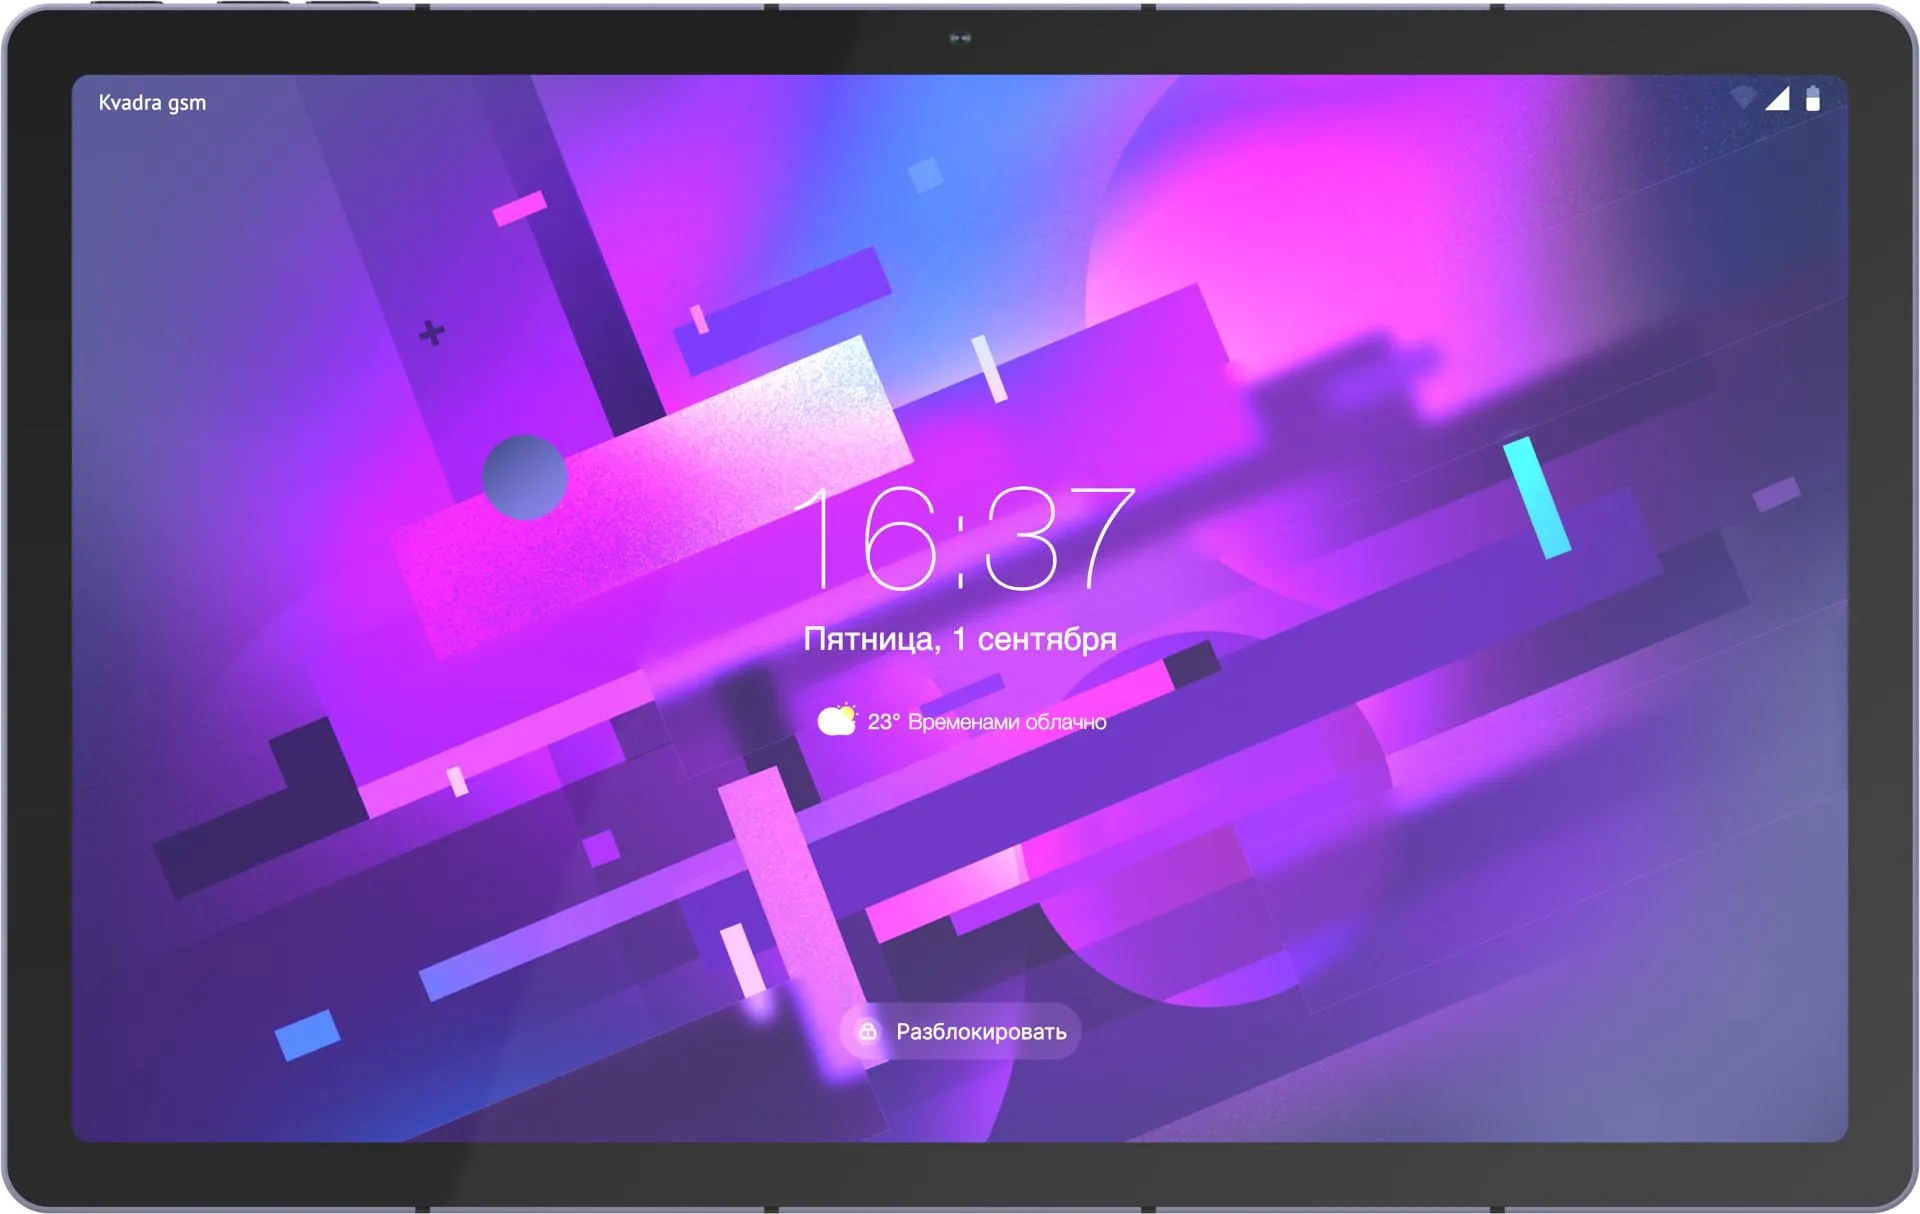Tap the date Пятница, 1 сентября

tap(960, 639)
